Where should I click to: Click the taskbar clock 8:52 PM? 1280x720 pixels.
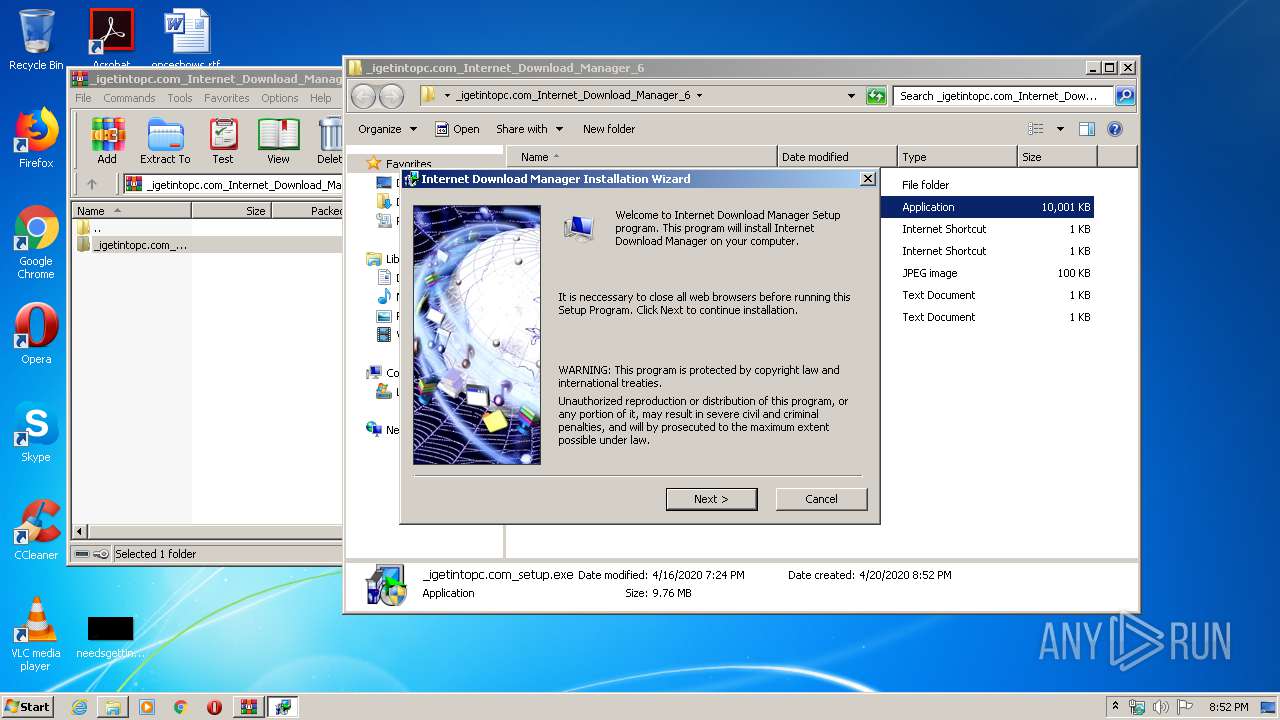pyautogui.click(x=1228, y=707)
